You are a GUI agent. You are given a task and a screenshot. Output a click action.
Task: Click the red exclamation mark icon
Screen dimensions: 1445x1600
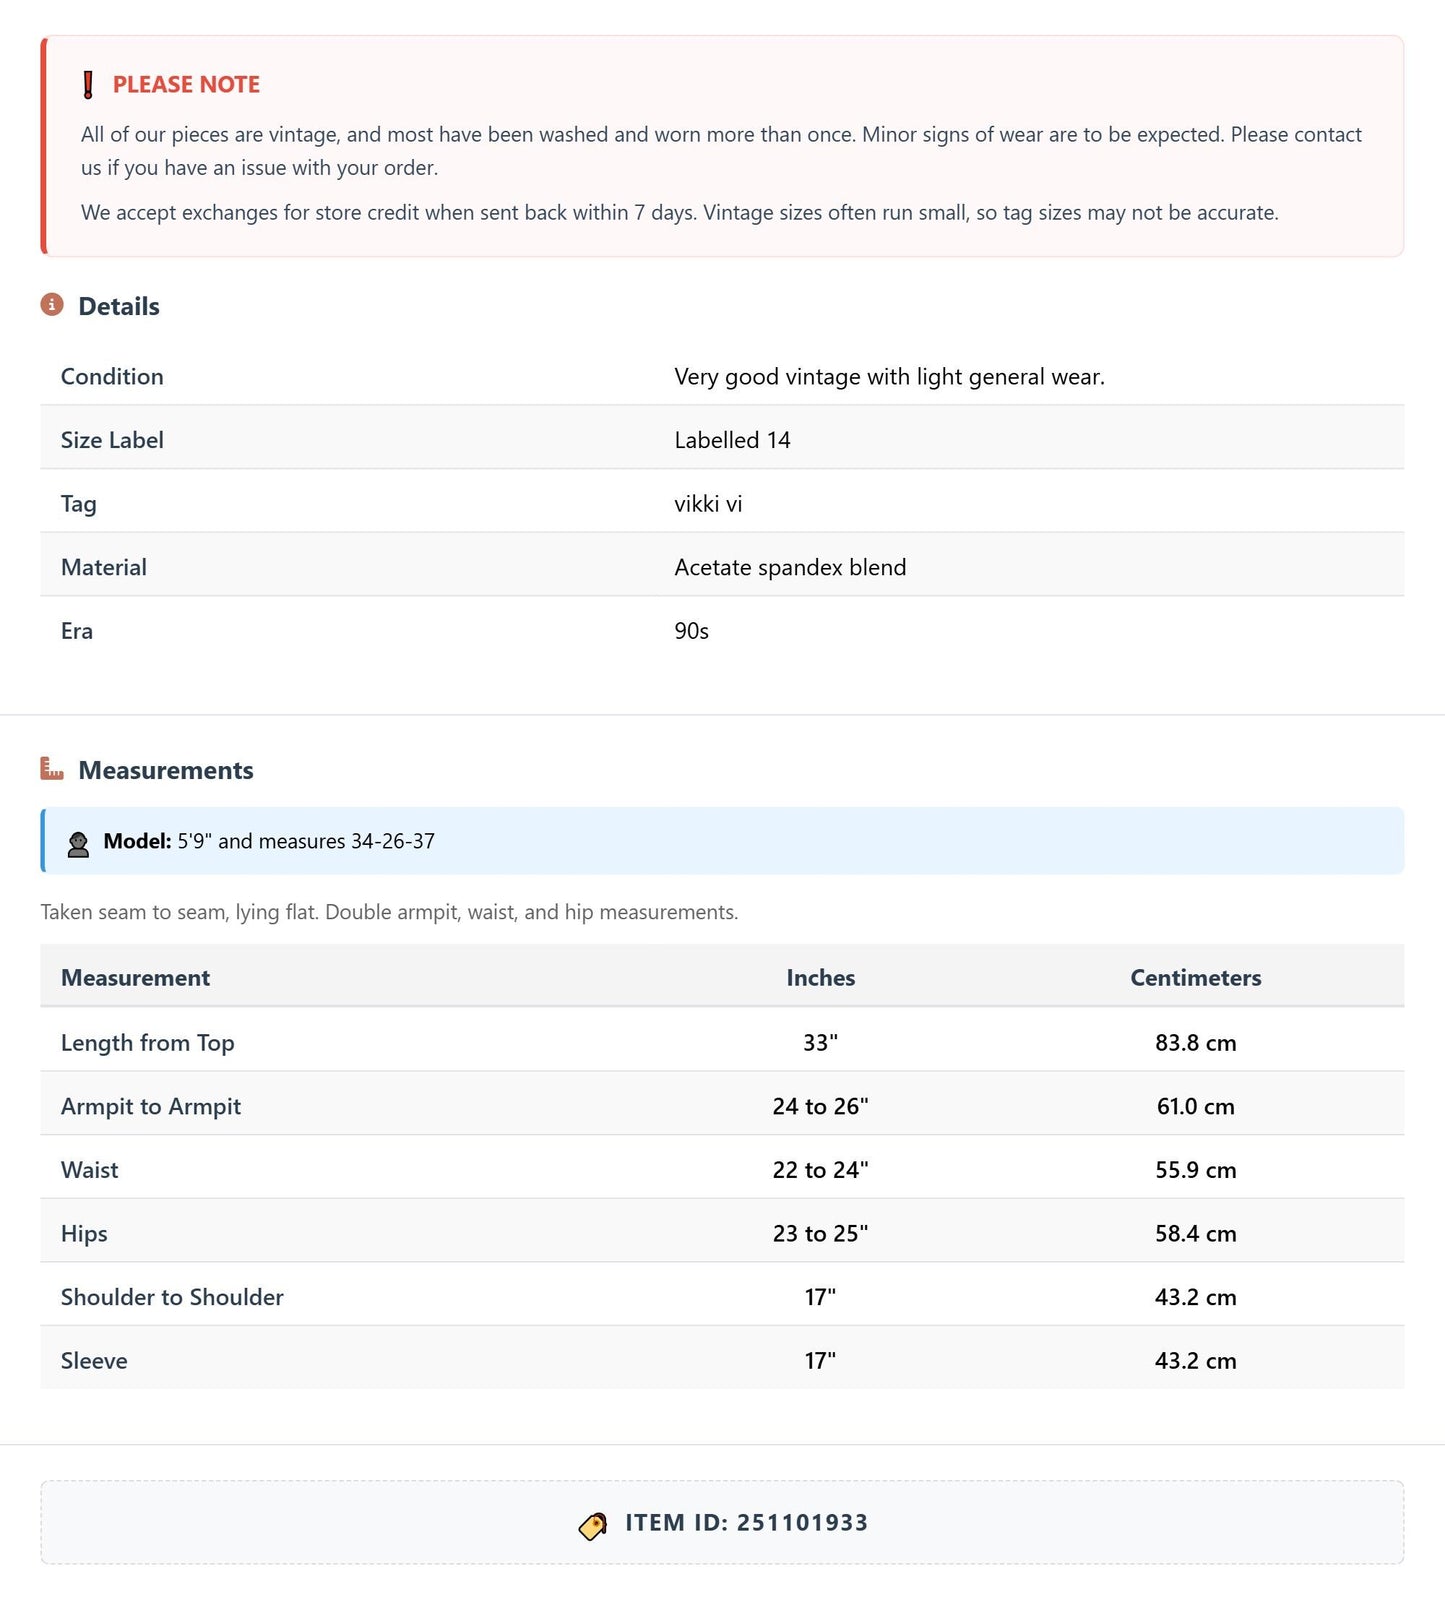click(x=88, y=85)
